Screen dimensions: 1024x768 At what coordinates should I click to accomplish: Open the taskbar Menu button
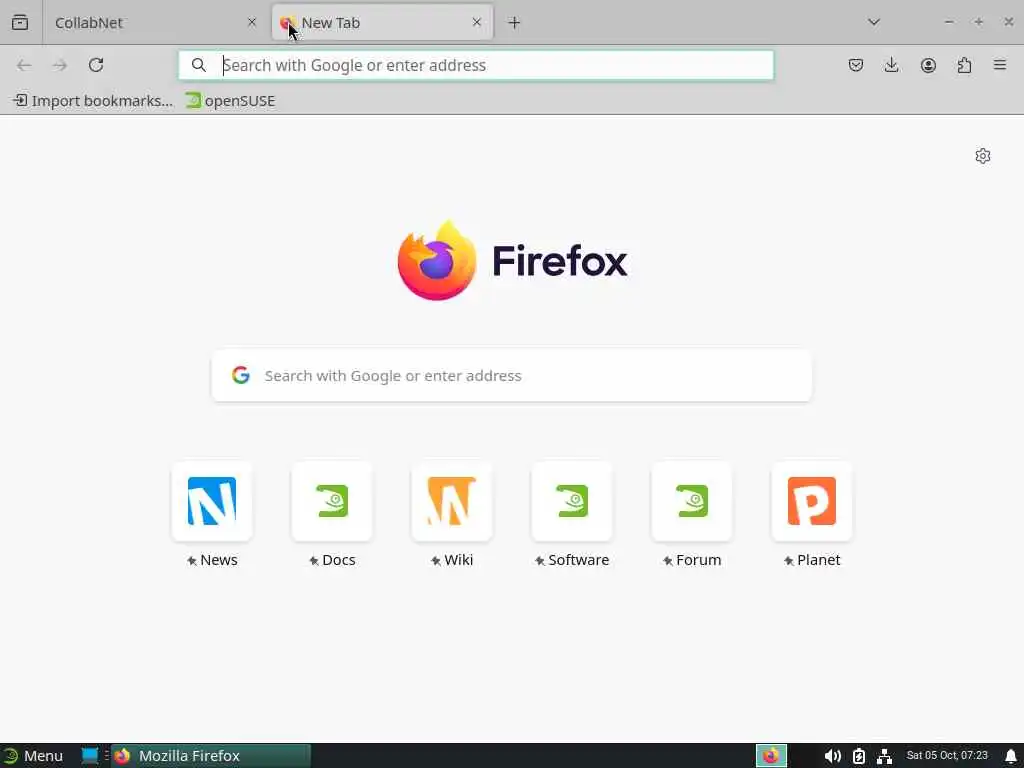pyautogui.click(x=34, y=756)
